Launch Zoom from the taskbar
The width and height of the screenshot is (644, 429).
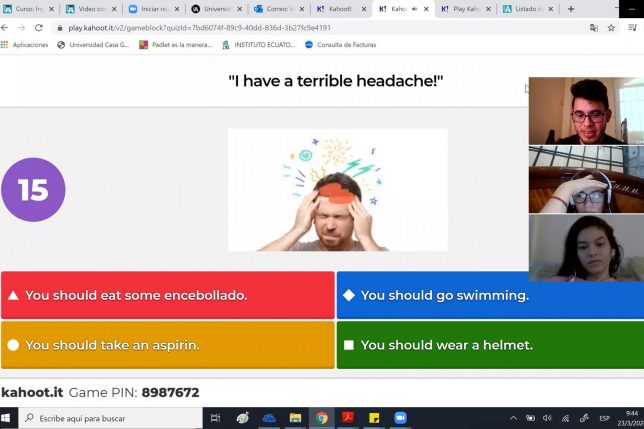tap(401, 418)
